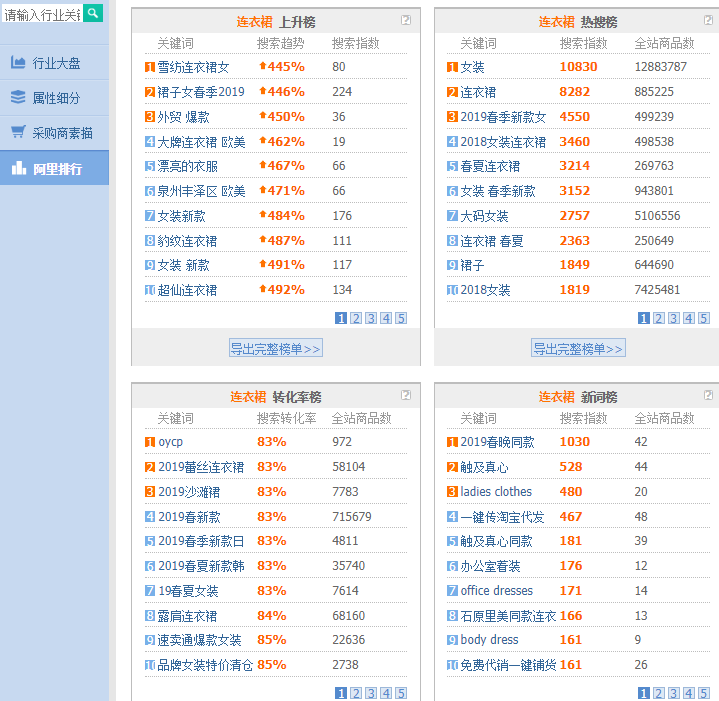Go to page 5 of 热搜榜
The height and width of the screenshot is (701, 719).
point(704,318)
